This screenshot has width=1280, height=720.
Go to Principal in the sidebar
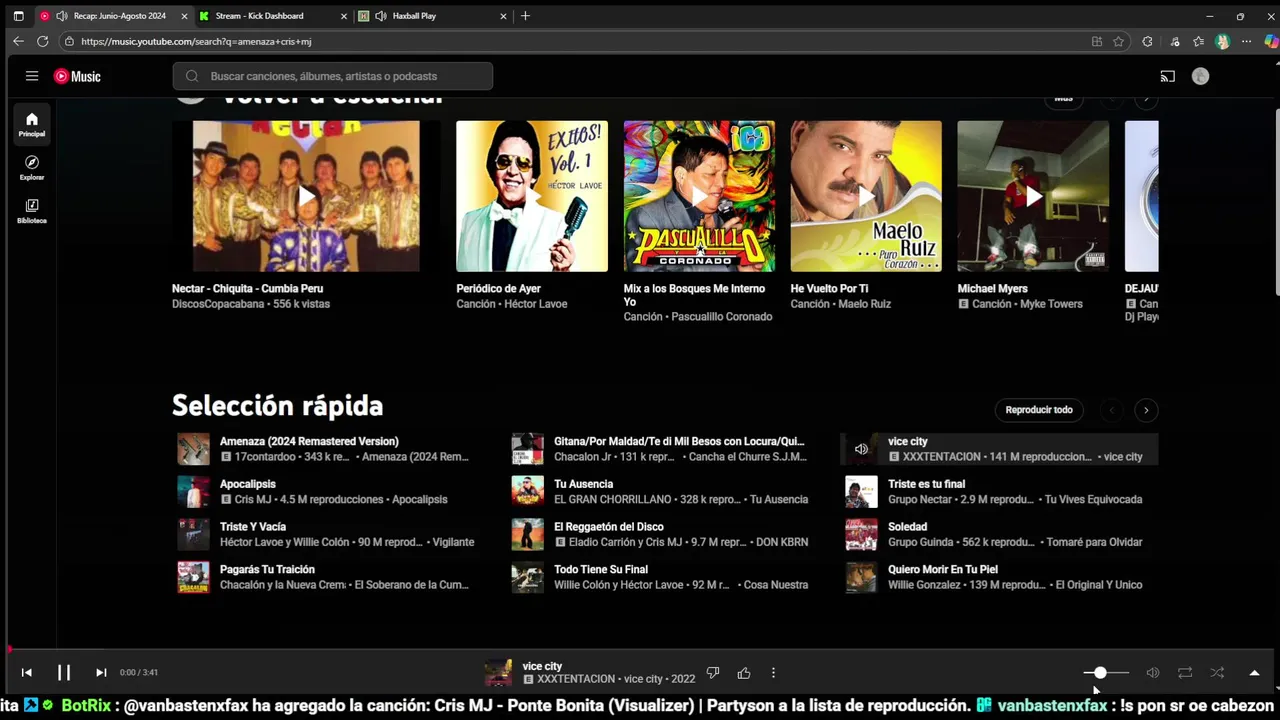32,124
